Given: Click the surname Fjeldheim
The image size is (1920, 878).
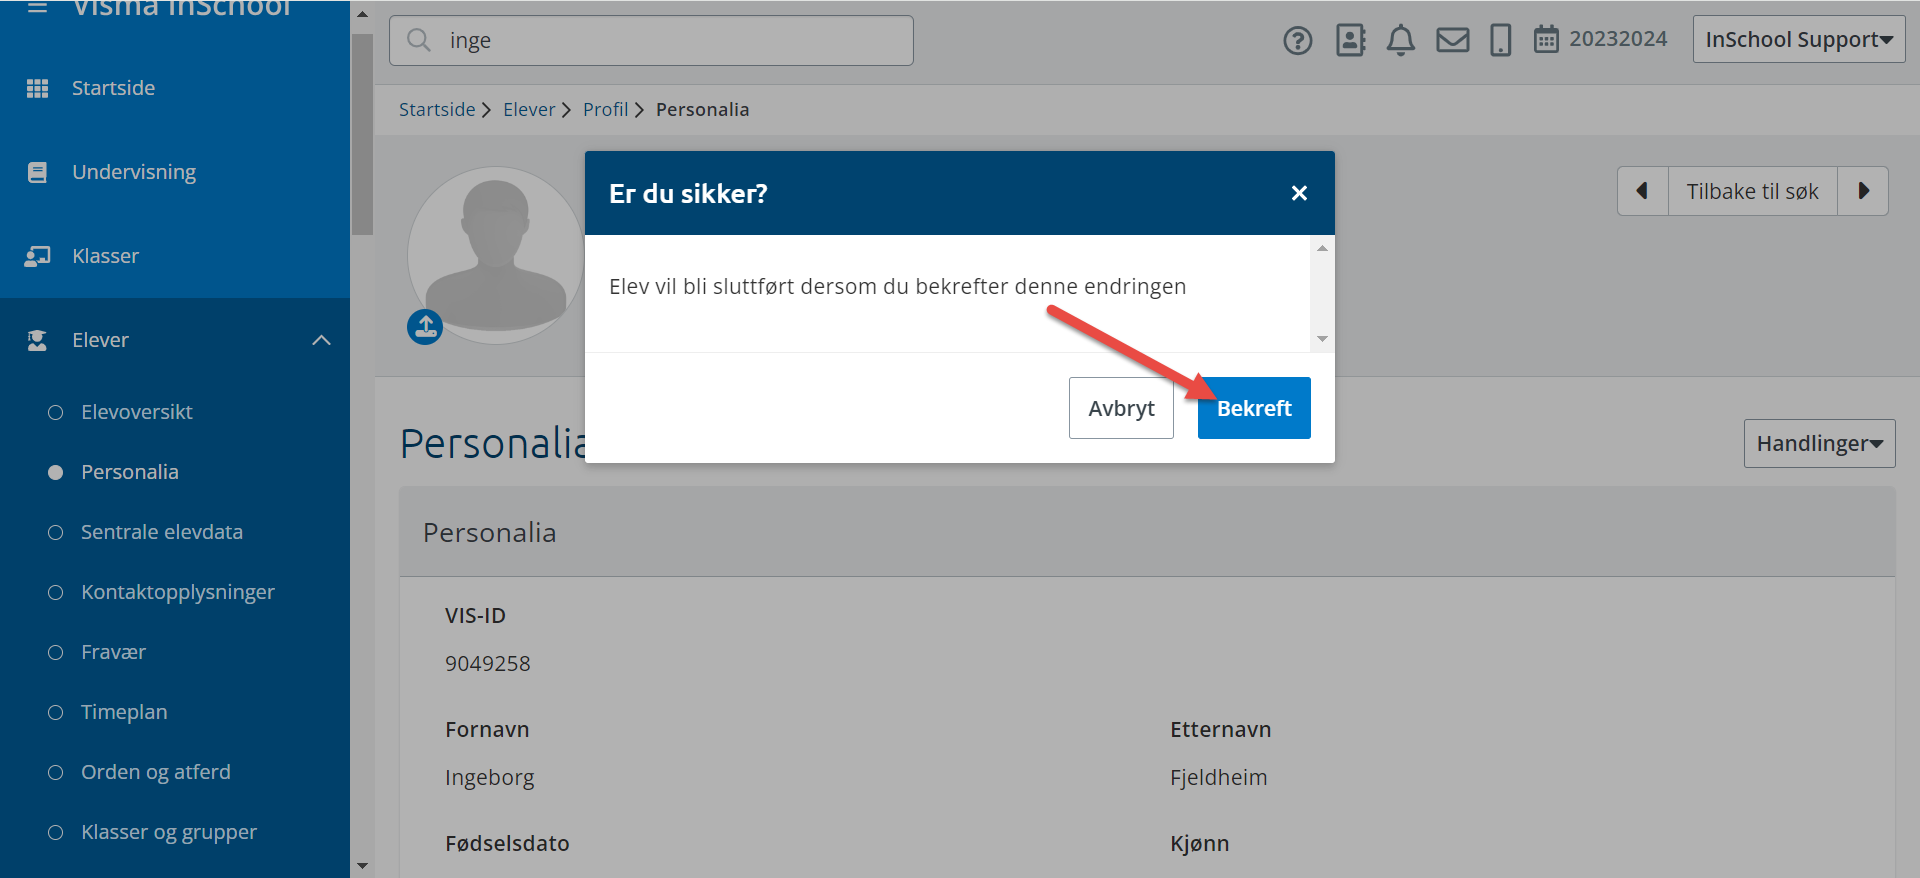Looking at the screenshot, I should pos(1219,777).
